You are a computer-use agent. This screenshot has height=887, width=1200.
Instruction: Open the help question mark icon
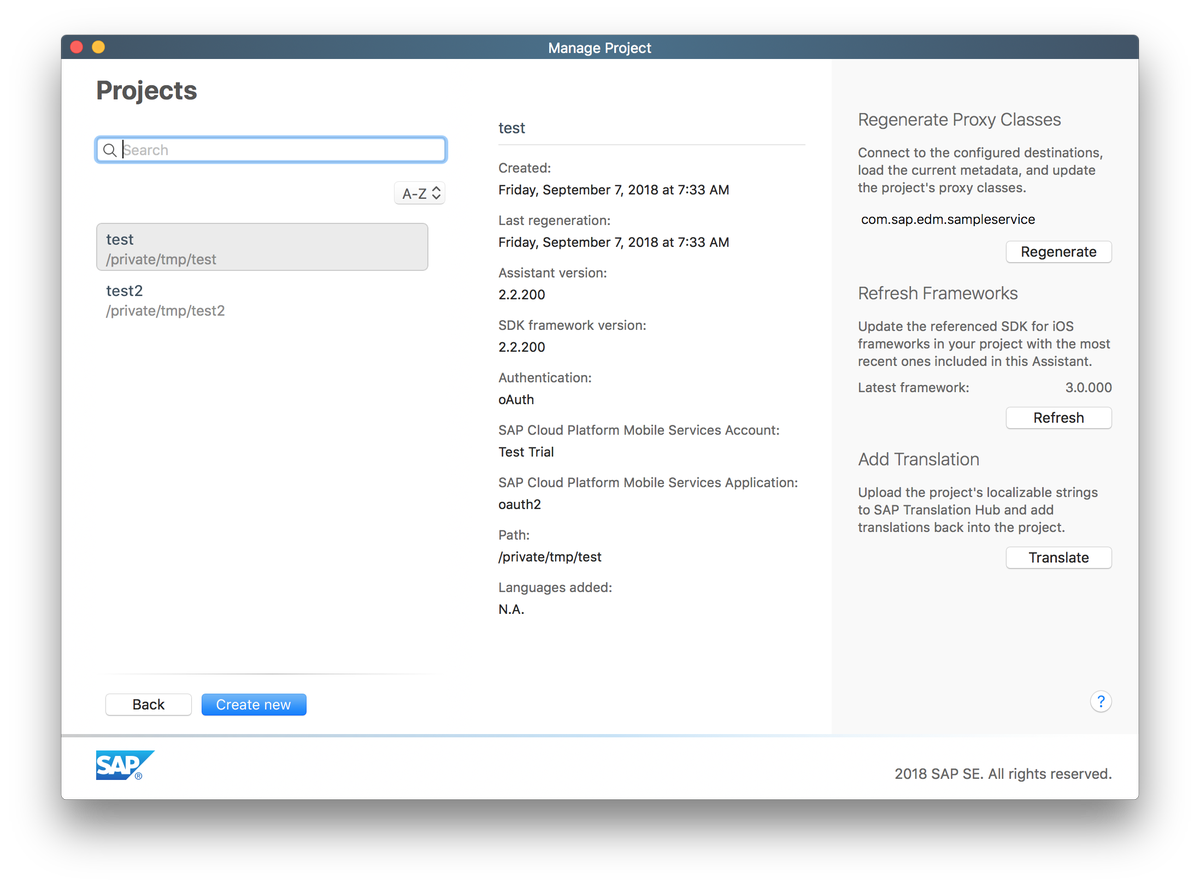point(1101,701)
